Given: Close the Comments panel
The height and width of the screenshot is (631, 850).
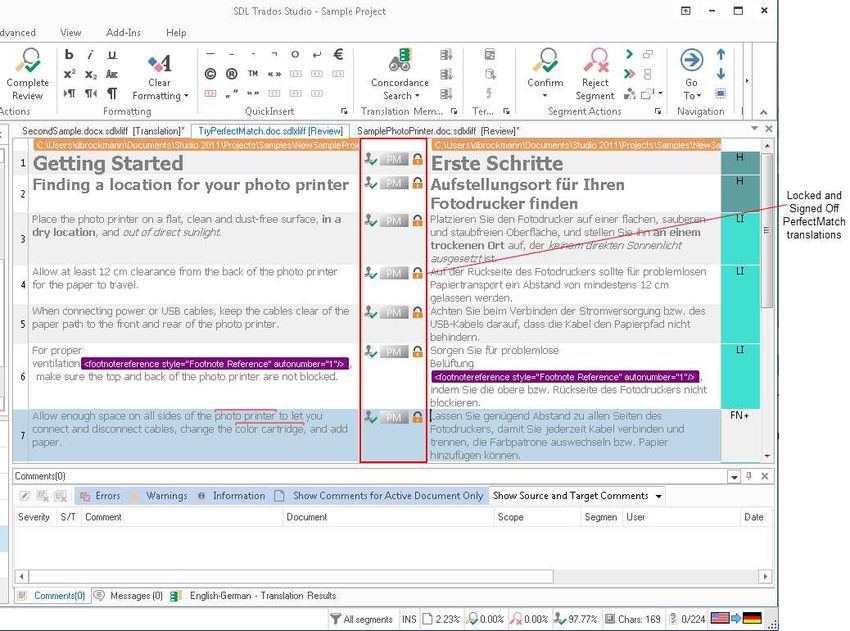Looking at the screenshot, I should click(x=765, y=476).
